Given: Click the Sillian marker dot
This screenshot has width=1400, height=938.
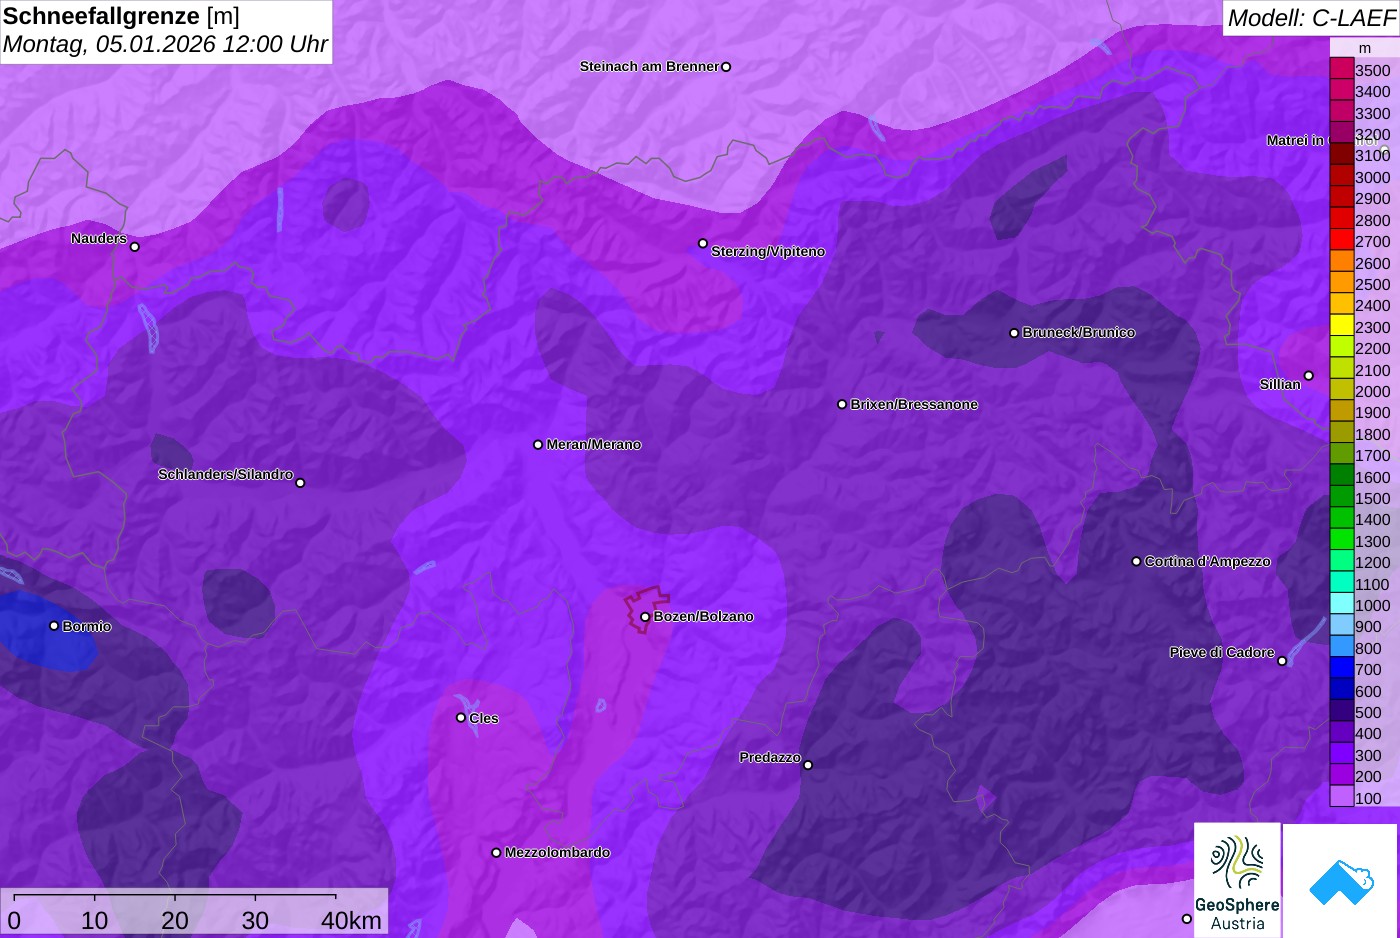Looking at the screenshot, I should (x=1309, y=376).
